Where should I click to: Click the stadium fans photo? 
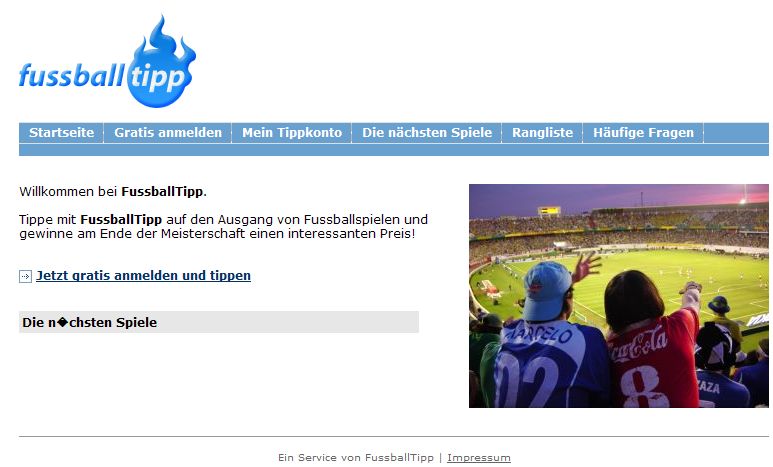(x=619, y=296)
